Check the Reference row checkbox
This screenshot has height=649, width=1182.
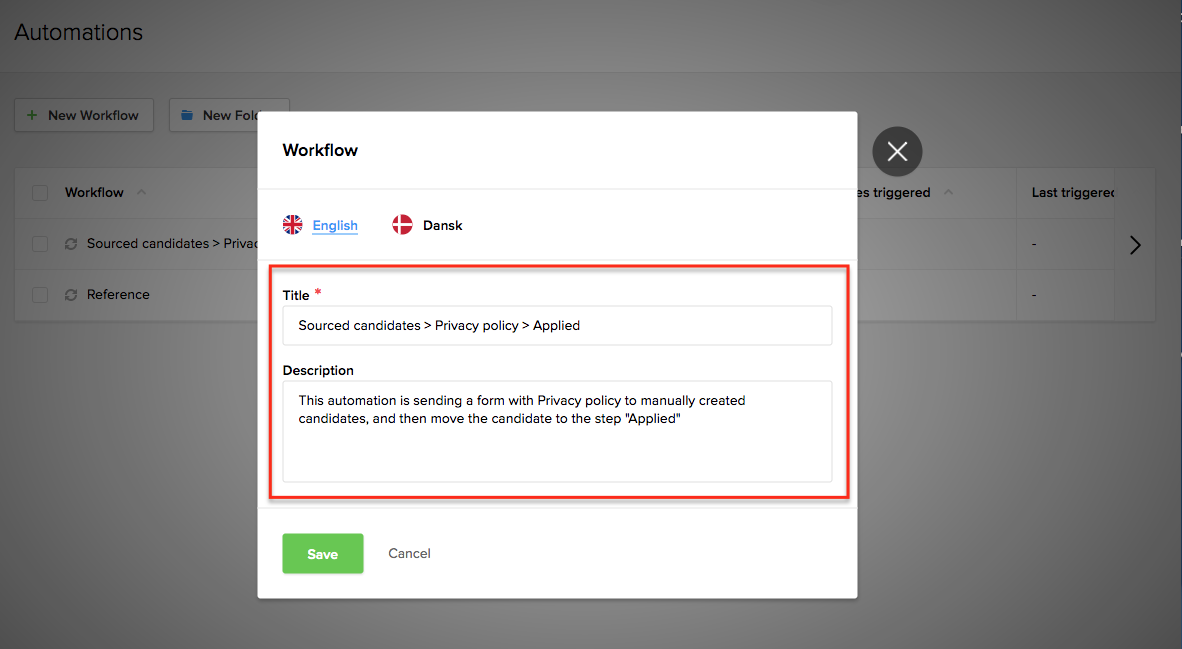(x=40, y=295)
